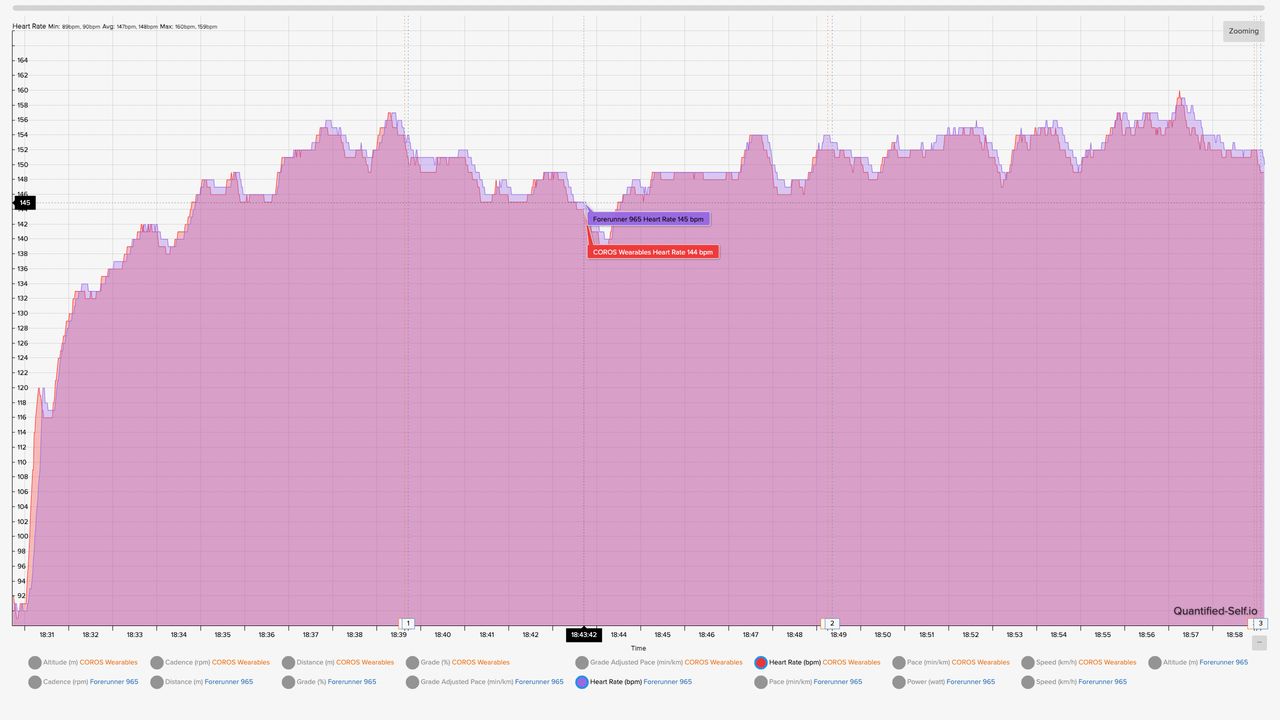
Task: Toggle Grade (%) Forerunner 965 series
Action: point(329,682)
